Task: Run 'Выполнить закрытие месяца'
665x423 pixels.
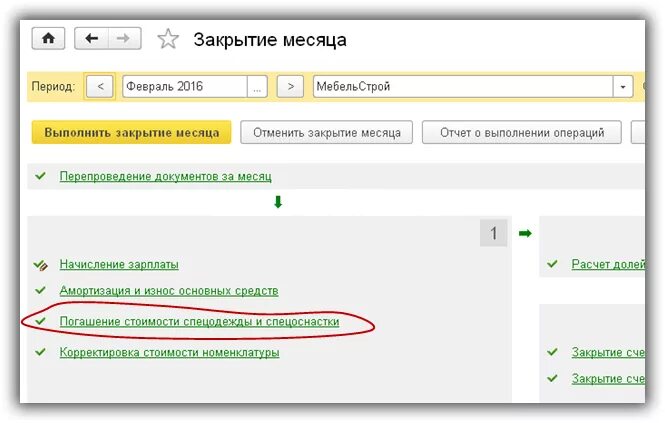Action: click(x=131, y=132)
